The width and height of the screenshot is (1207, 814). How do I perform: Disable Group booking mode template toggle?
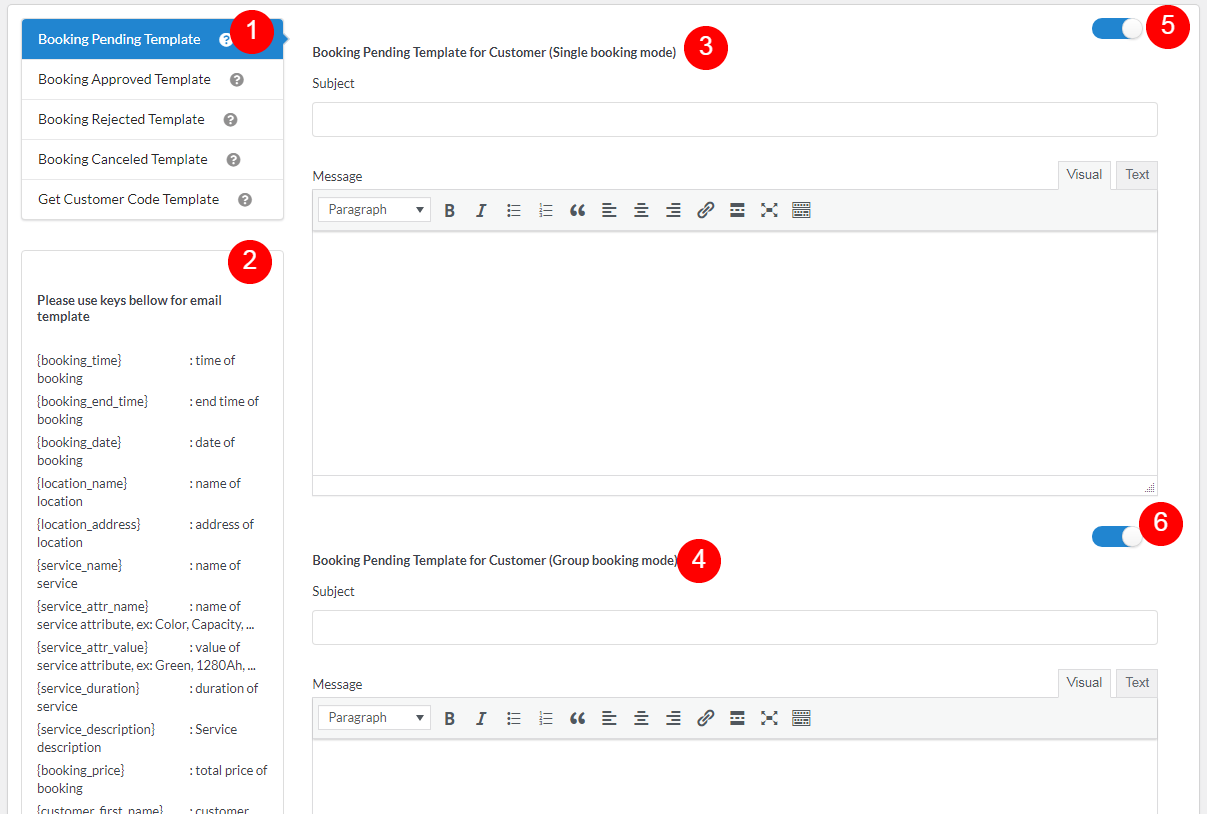(x=1116, y=537)
